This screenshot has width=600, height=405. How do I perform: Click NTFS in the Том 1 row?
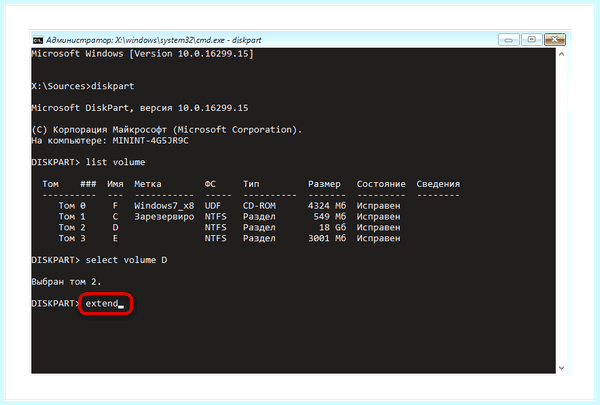click(x=215, y=217)
